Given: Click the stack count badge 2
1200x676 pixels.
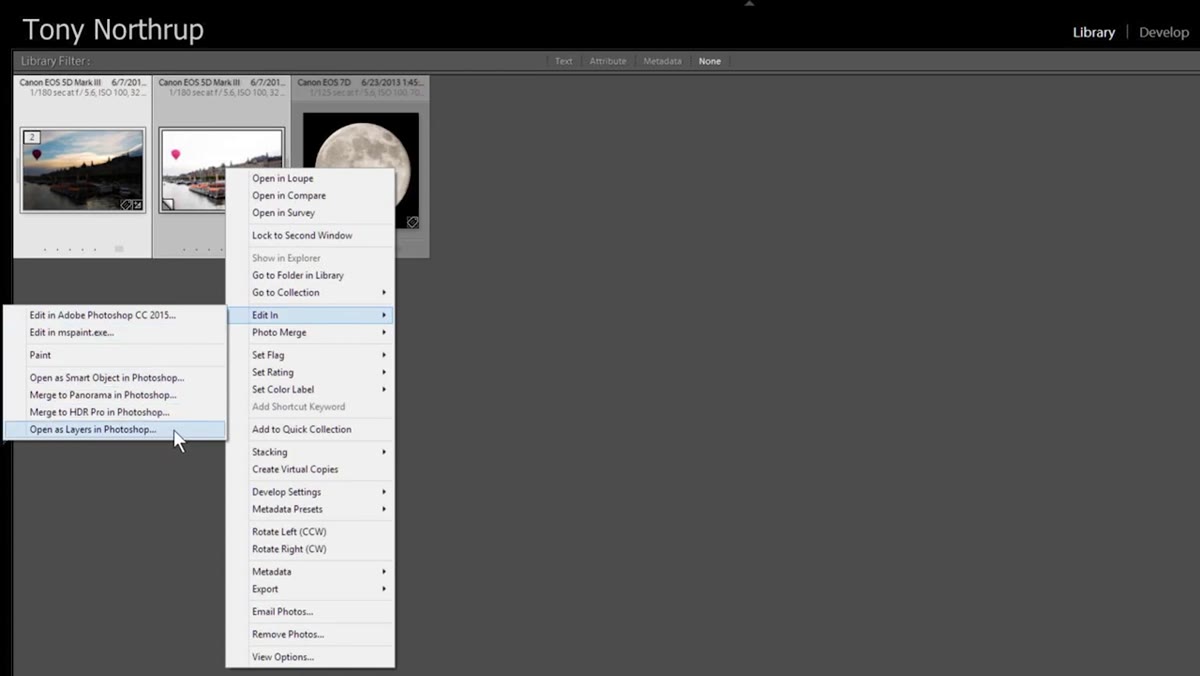Looking at the screenshot, I should click(x=31, y=138).
